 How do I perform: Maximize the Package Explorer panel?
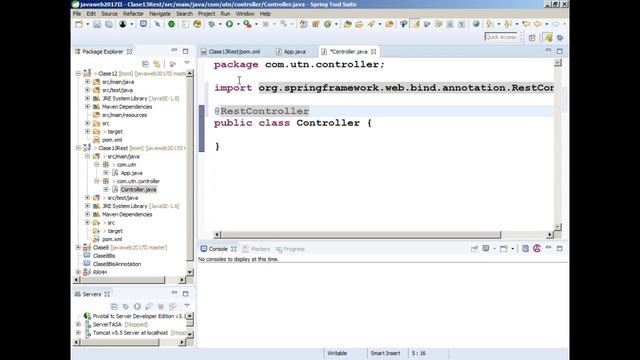(x=186, y=51)
